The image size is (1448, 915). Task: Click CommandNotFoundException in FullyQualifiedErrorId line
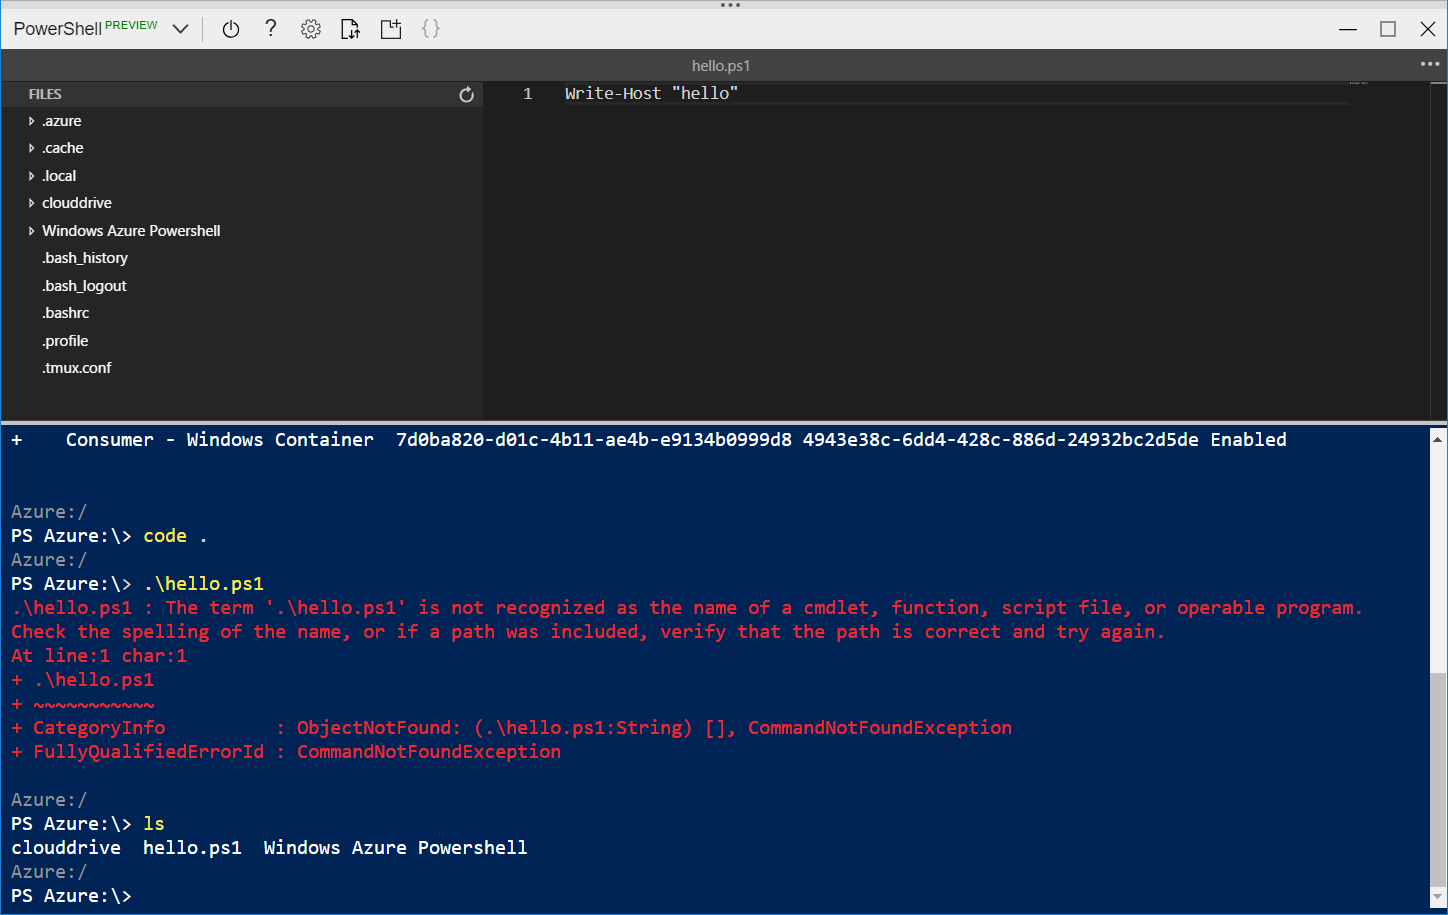[428, 752]
